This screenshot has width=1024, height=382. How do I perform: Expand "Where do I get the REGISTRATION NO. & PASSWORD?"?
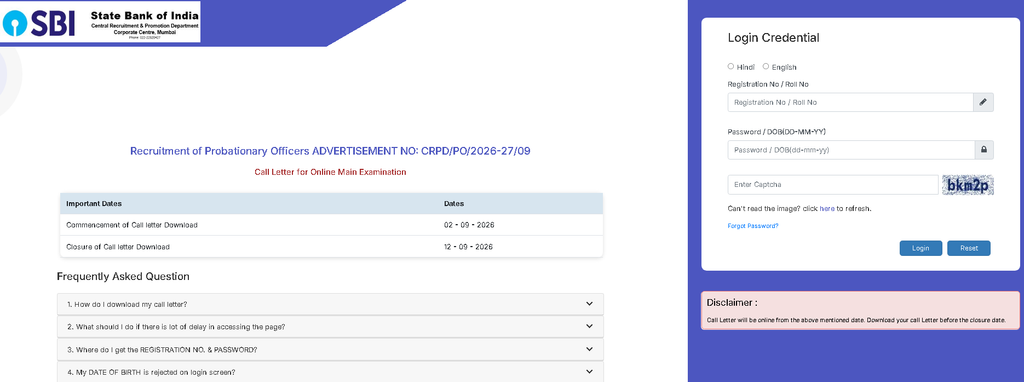(330, 349)
